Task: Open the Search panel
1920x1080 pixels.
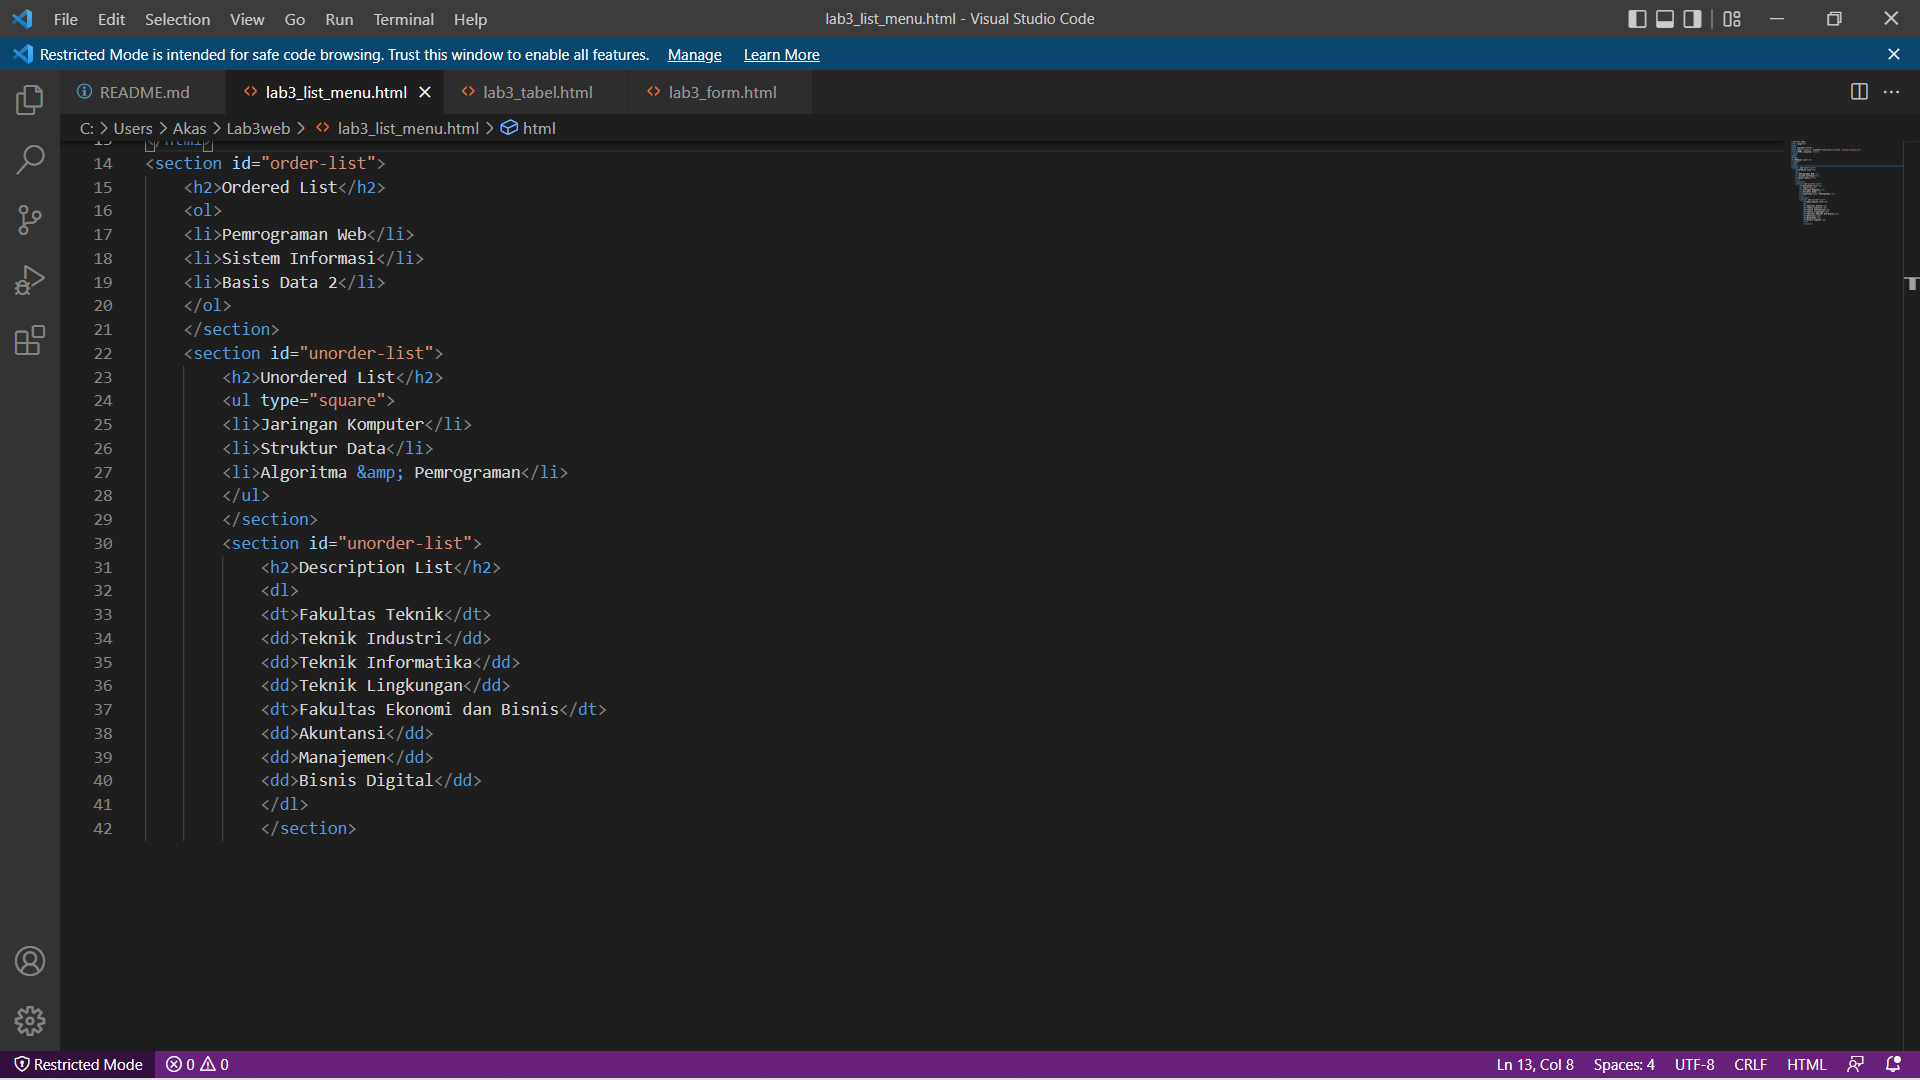Action: 30,160
